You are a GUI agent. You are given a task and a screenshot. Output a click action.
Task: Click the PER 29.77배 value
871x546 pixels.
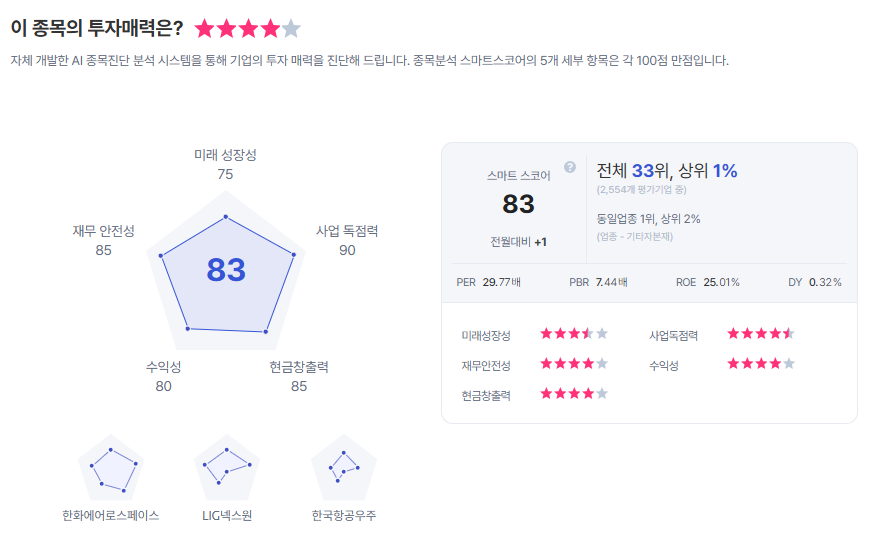501,282
